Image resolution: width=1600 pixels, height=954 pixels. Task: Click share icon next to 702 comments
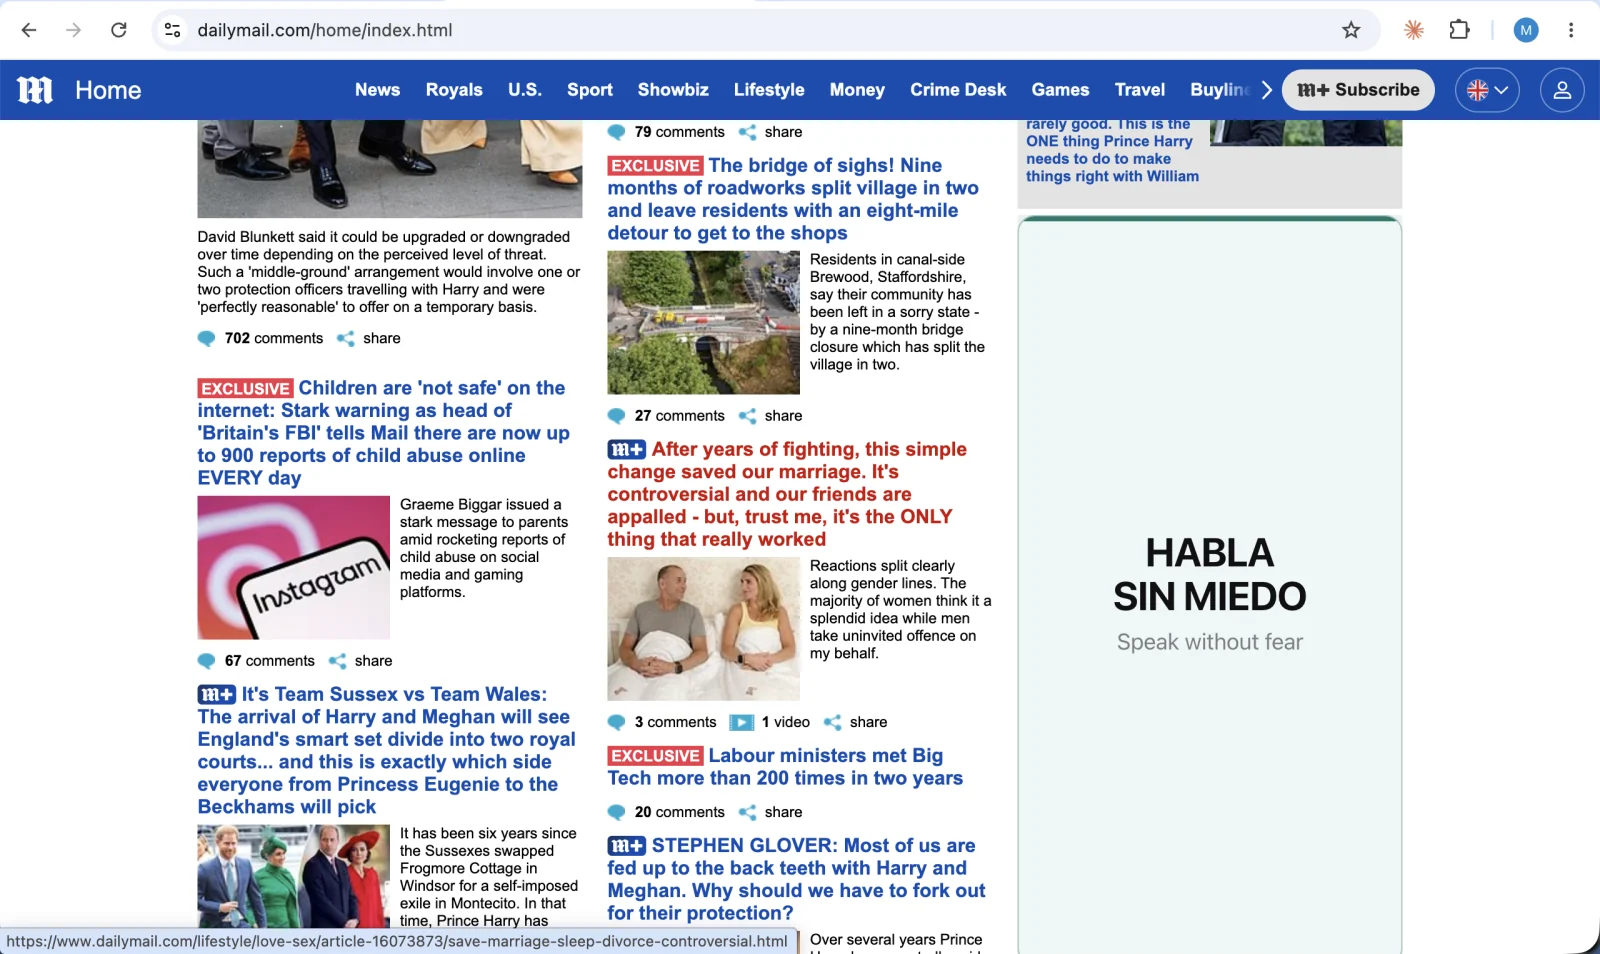click(x=346, y=339)
